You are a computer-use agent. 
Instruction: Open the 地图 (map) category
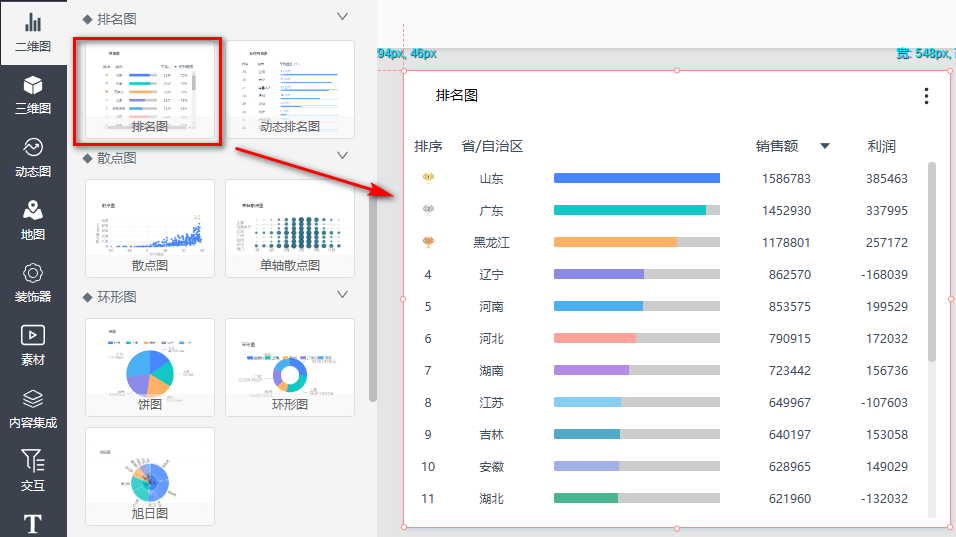pos(33,221)
